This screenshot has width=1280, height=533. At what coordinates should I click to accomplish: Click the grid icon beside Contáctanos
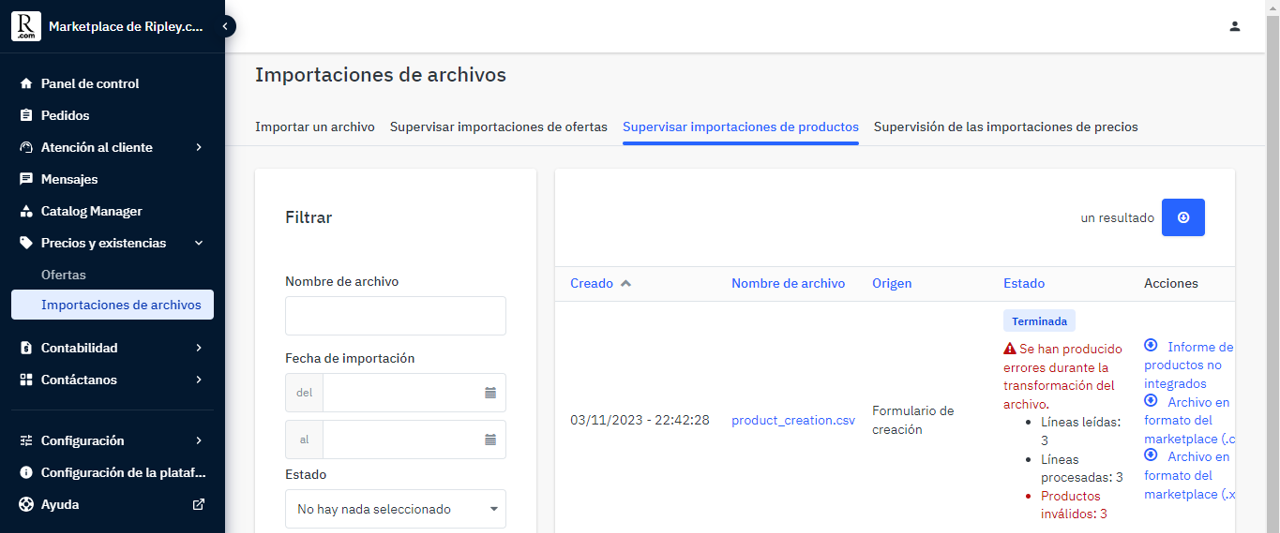[x=27, y=380]
